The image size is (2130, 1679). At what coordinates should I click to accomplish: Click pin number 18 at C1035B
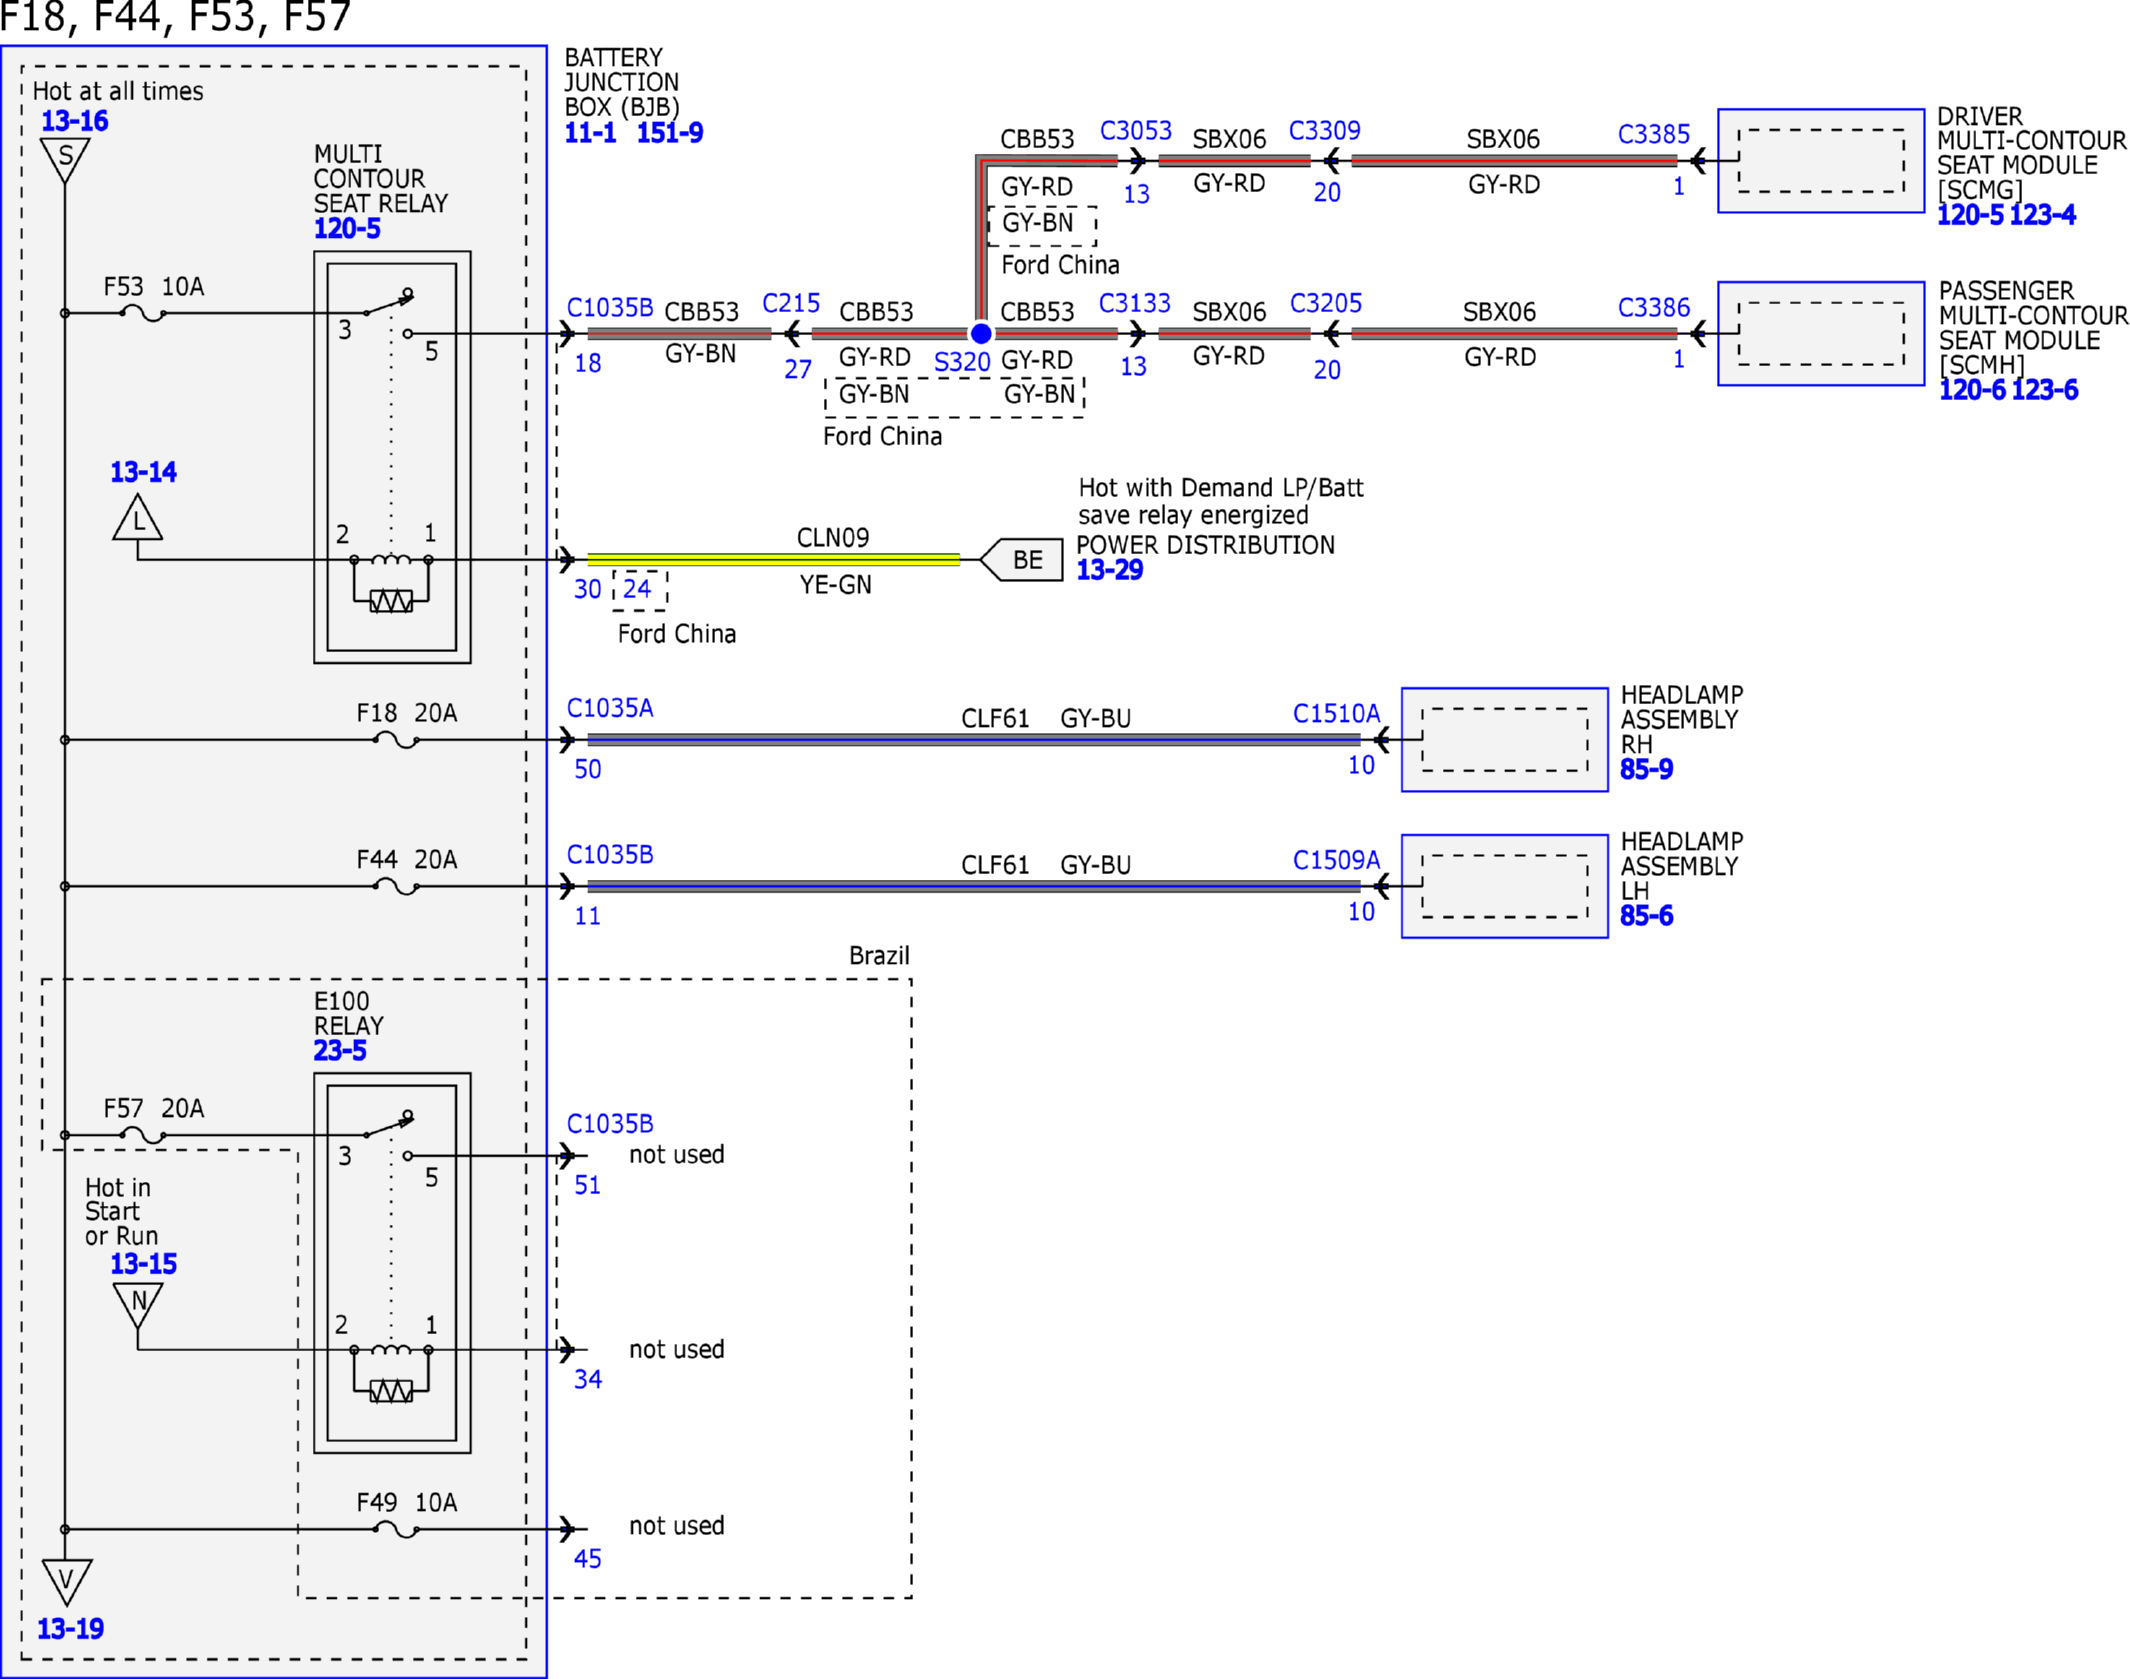click(x=587, y=363)
